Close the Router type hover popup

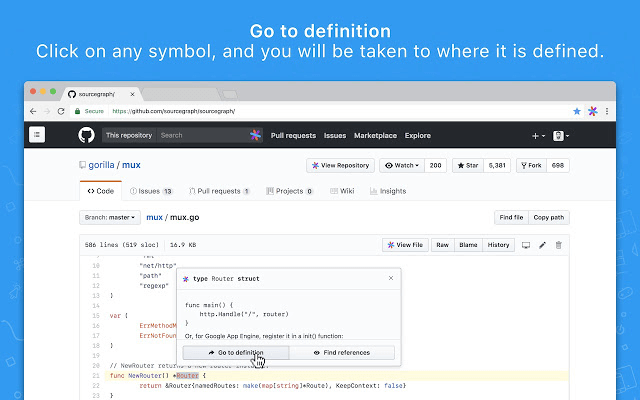tap(391, 278)
